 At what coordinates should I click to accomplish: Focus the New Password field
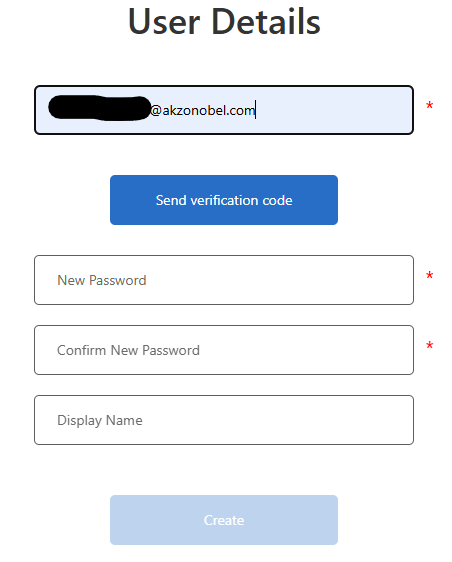pos(224,280)
